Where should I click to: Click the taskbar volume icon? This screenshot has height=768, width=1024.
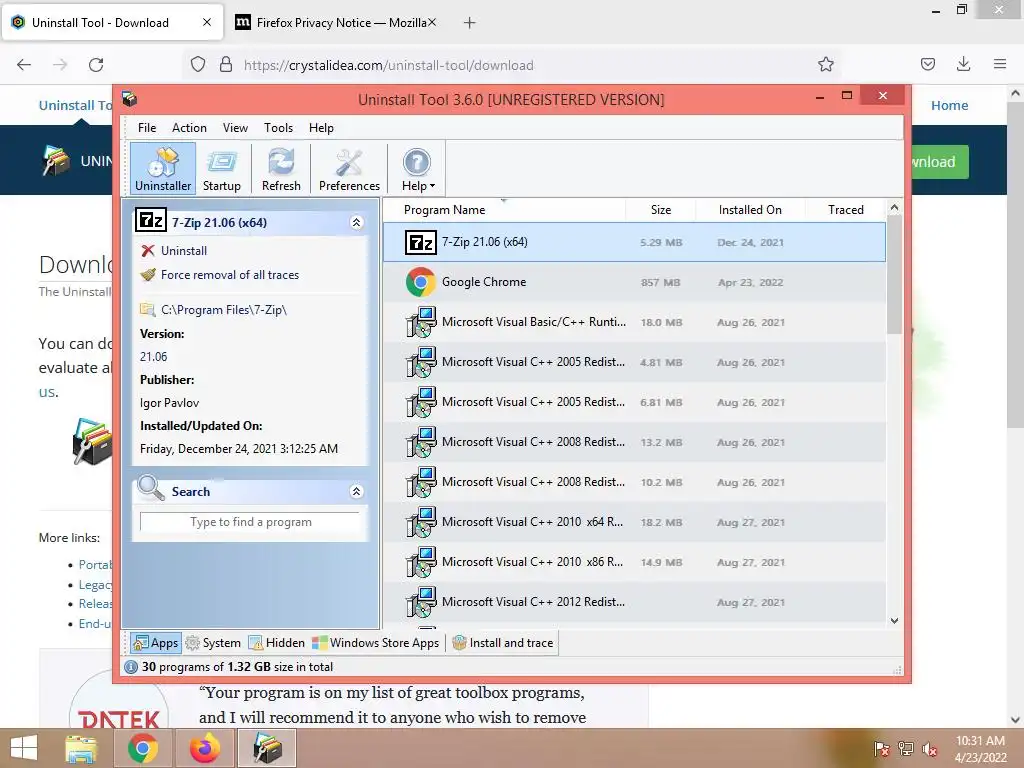[929, 748]
